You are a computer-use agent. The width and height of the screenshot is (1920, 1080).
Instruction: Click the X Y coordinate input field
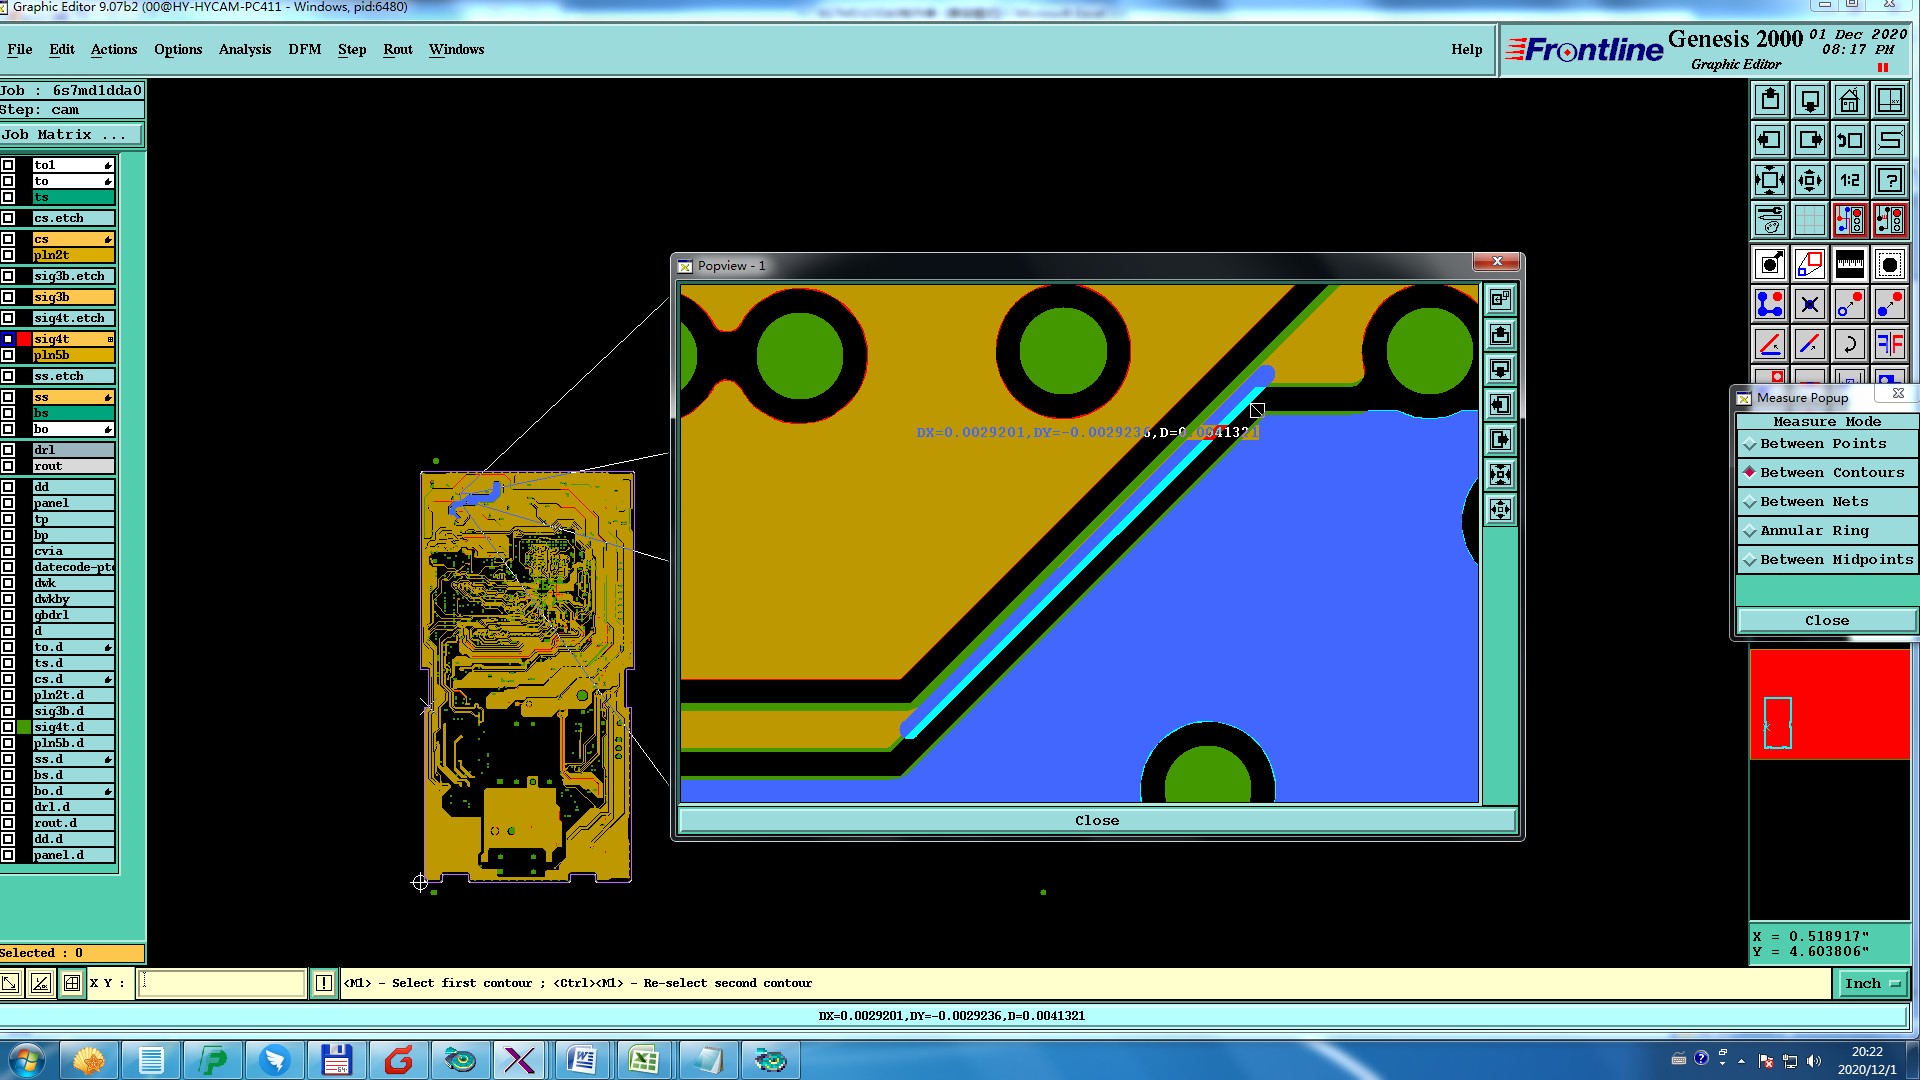coord(222,984)
